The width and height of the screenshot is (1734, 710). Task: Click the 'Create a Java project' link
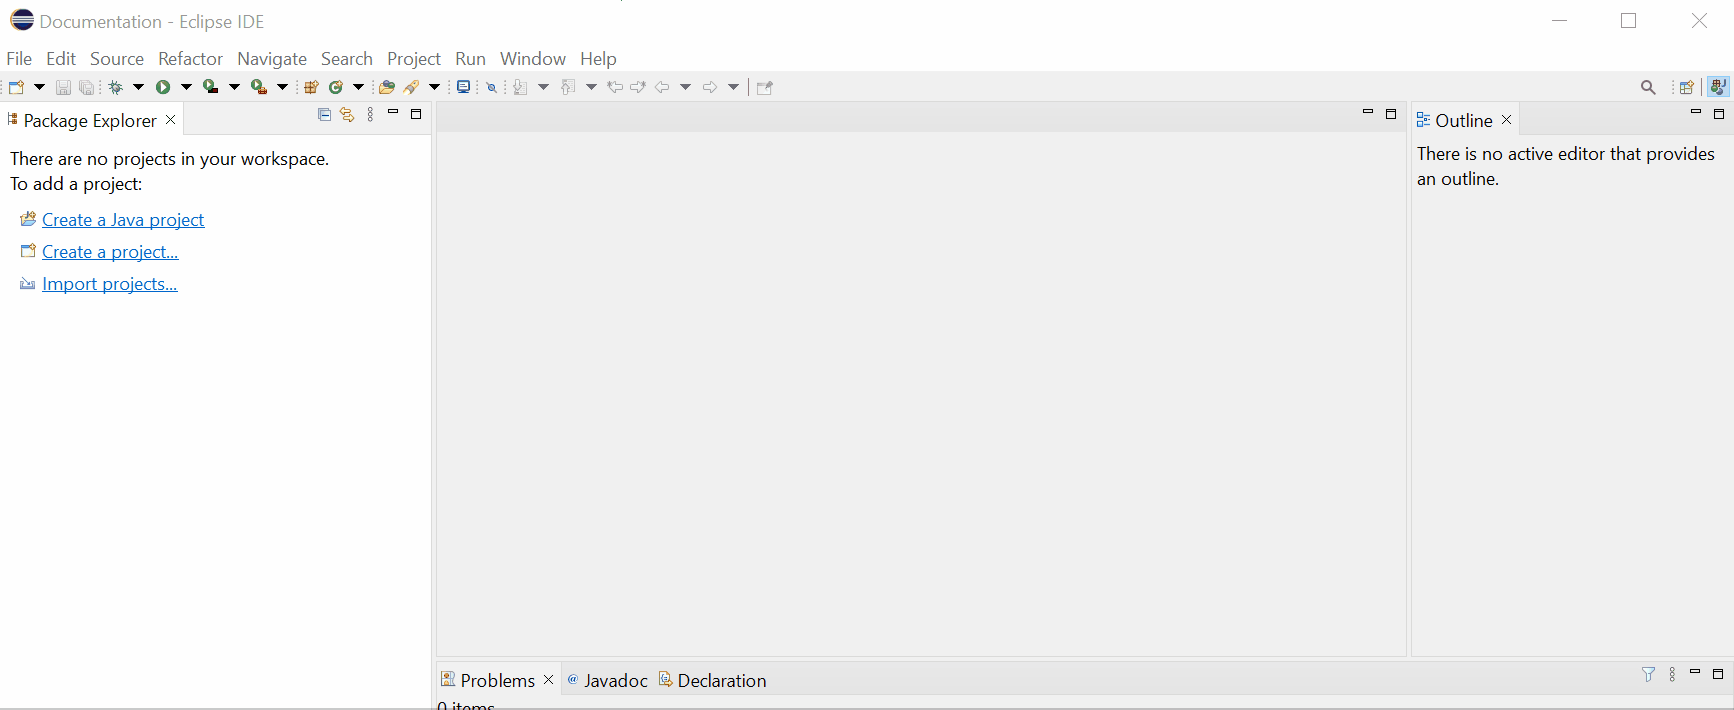pyautogui.click(x=122, y=220)
